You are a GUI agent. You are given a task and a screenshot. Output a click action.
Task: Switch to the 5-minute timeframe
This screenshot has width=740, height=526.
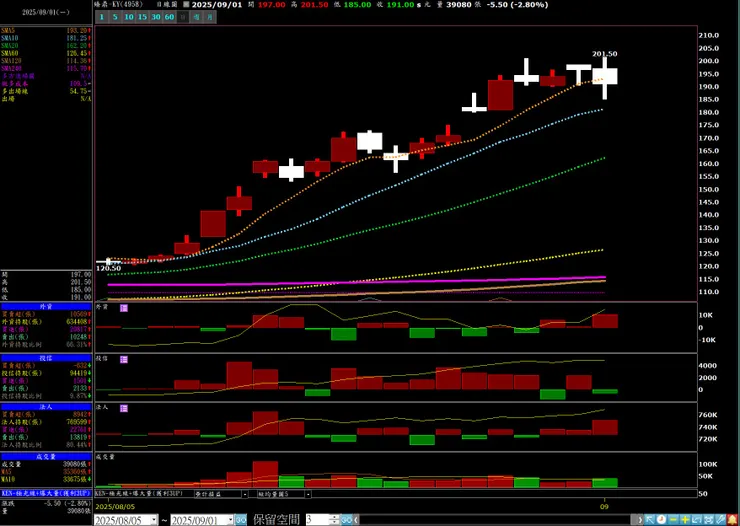coord(114,17)
